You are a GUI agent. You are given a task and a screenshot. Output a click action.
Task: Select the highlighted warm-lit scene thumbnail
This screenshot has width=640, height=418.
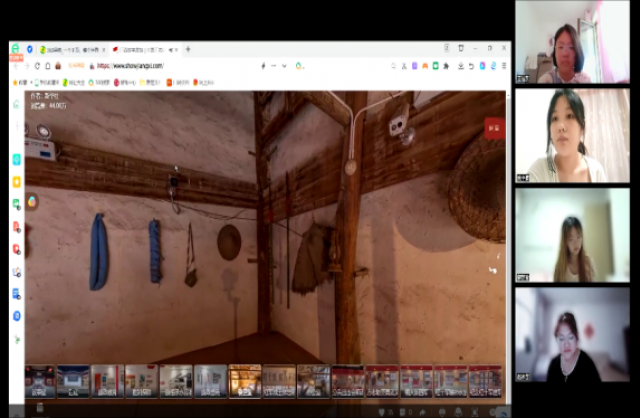244,382
